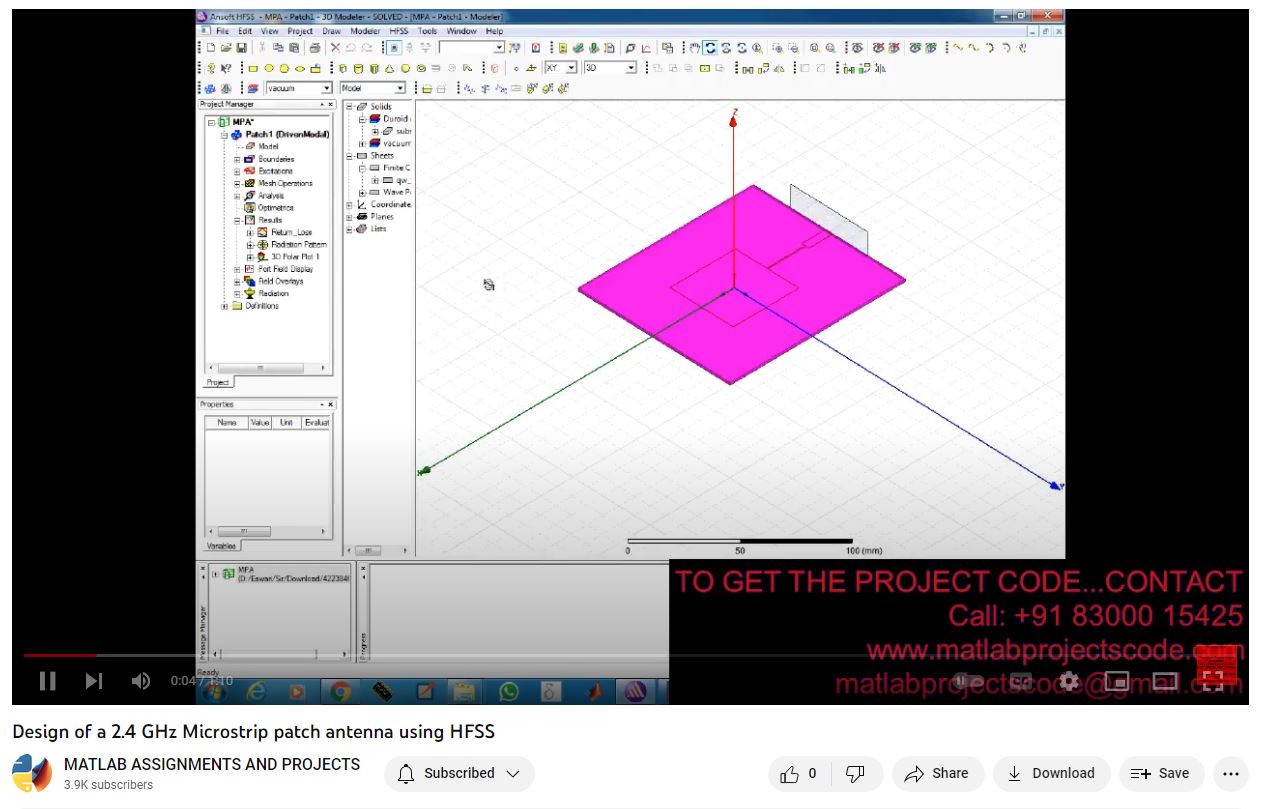Click the Delete X toolbar icon
Image resolution: width=1261 pixels, height=809 pixels.
pos(335,48)
